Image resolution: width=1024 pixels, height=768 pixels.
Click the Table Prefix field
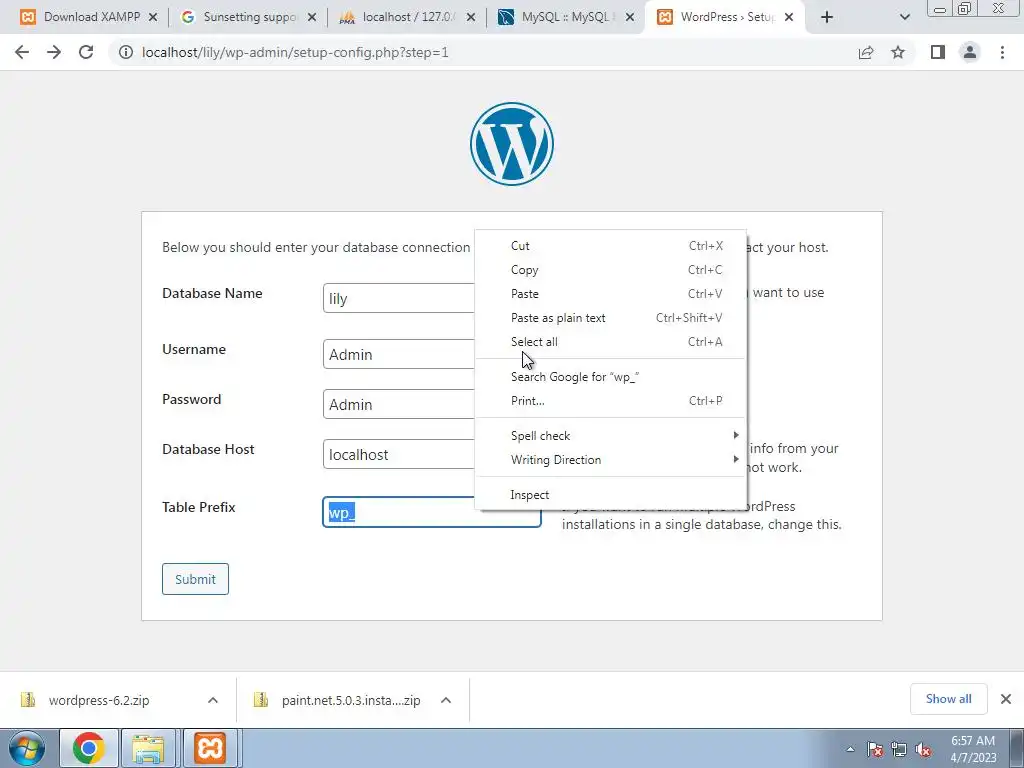click(432, 512)
